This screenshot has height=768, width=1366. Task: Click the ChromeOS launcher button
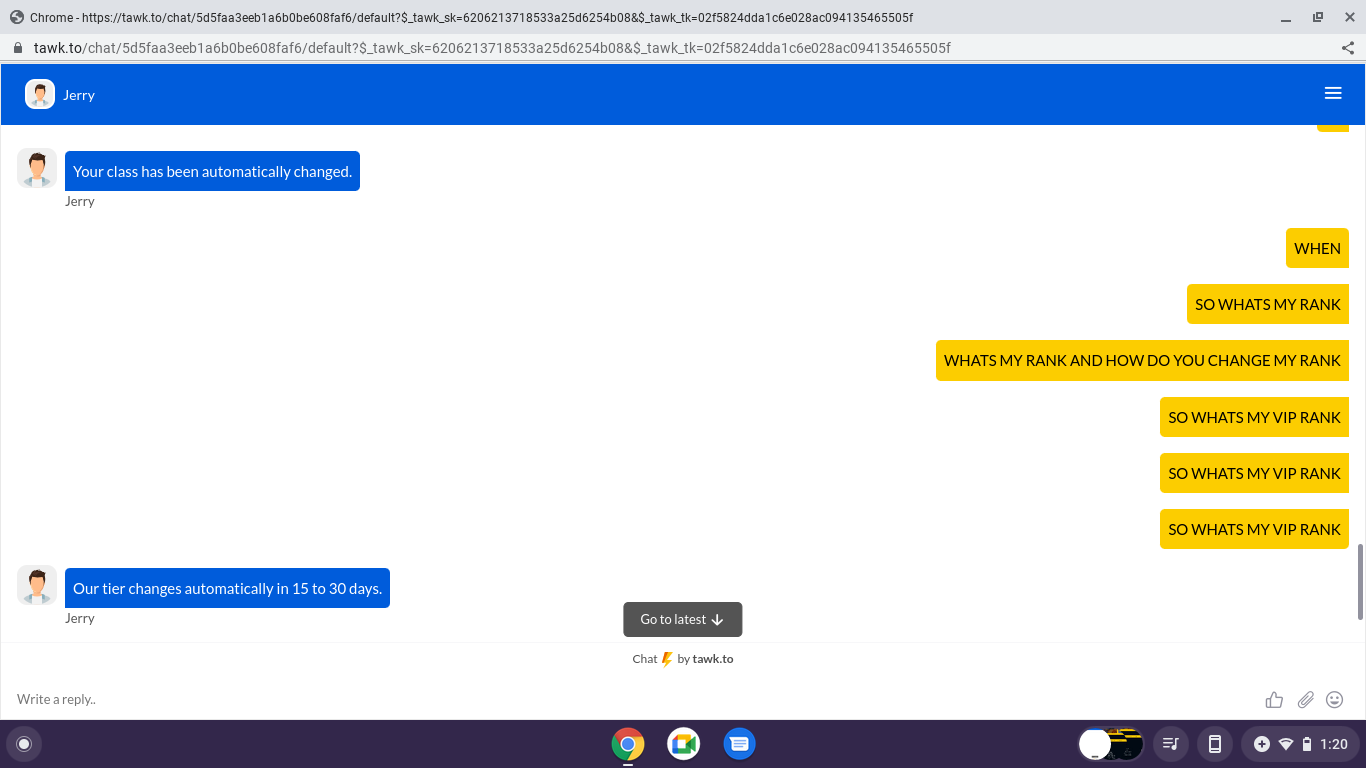tap(24, 744)
